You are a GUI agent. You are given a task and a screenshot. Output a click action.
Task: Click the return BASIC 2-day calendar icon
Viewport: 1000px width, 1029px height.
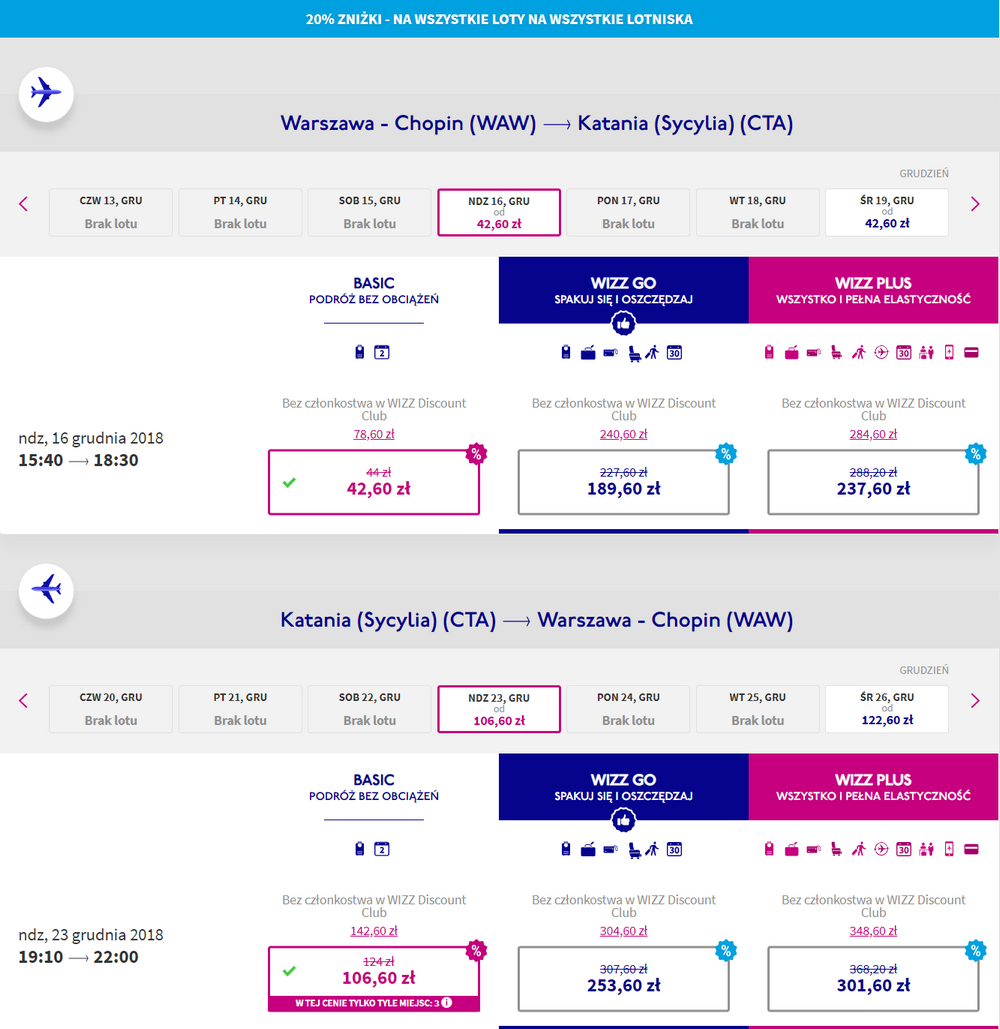click(x=382, y=849)
